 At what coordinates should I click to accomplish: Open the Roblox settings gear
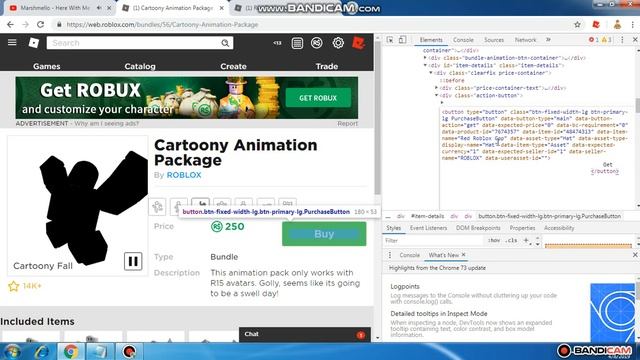(x=338, y=43)
